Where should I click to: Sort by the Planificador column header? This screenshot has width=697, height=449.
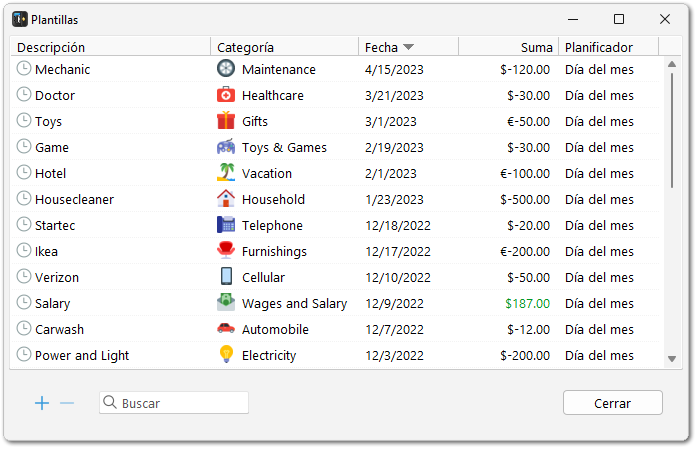point(608,47)
